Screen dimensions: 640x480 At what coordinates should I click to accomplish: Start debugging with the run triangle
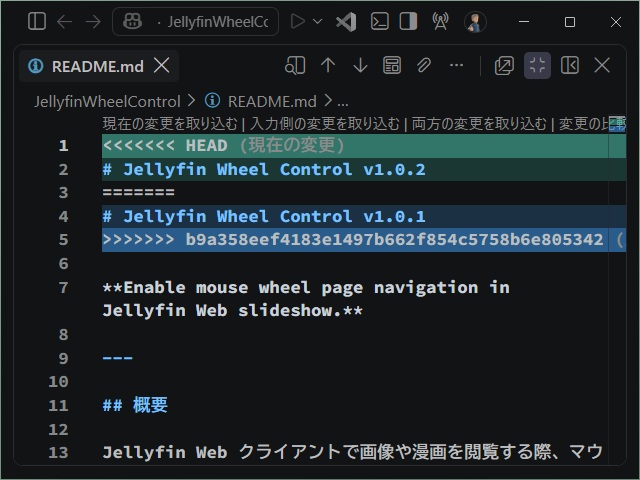click(298, 21)
